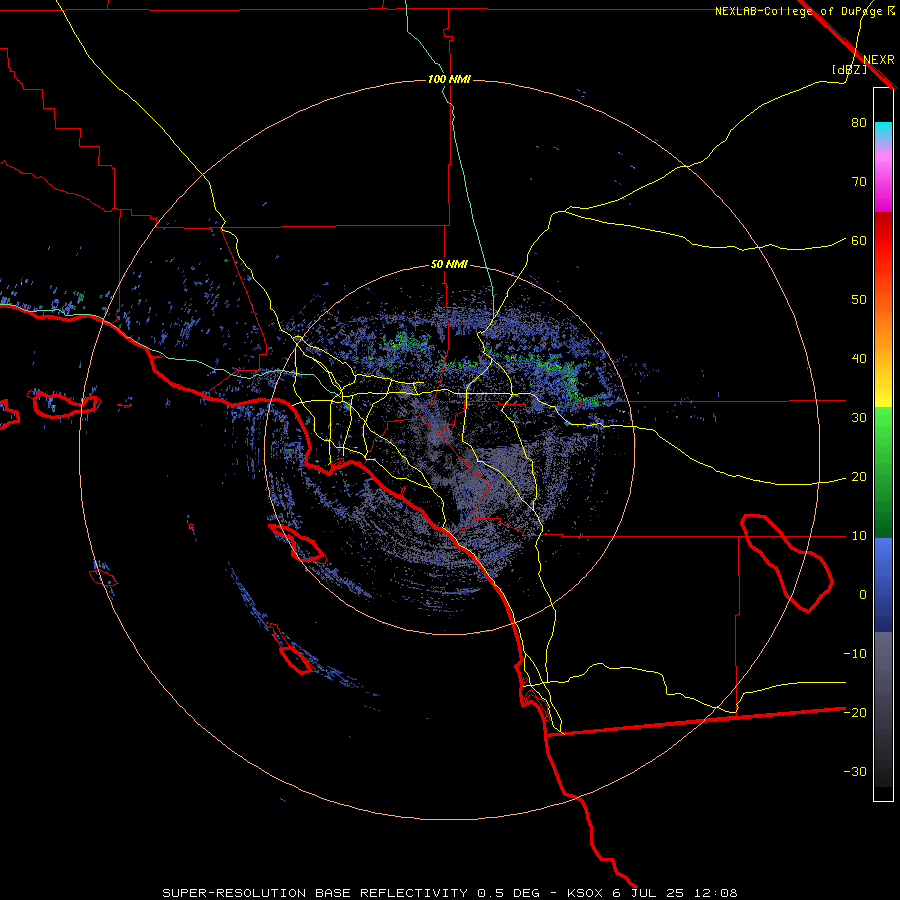Click the 70 value on the dBZ scale
The image size is (900, 900).
(859, 182)
